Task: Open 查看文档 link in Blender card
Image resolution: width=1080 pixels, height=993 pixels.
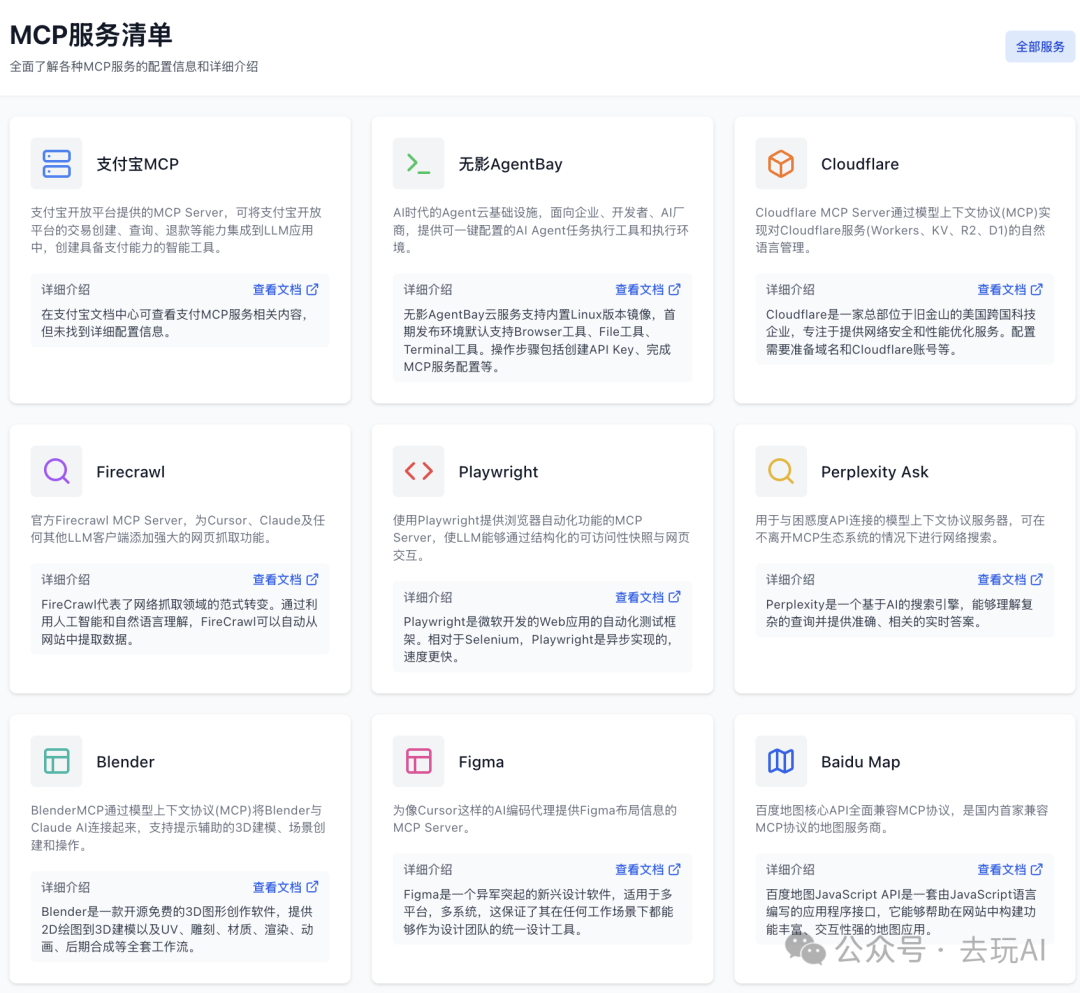Action: pos(285,888)
